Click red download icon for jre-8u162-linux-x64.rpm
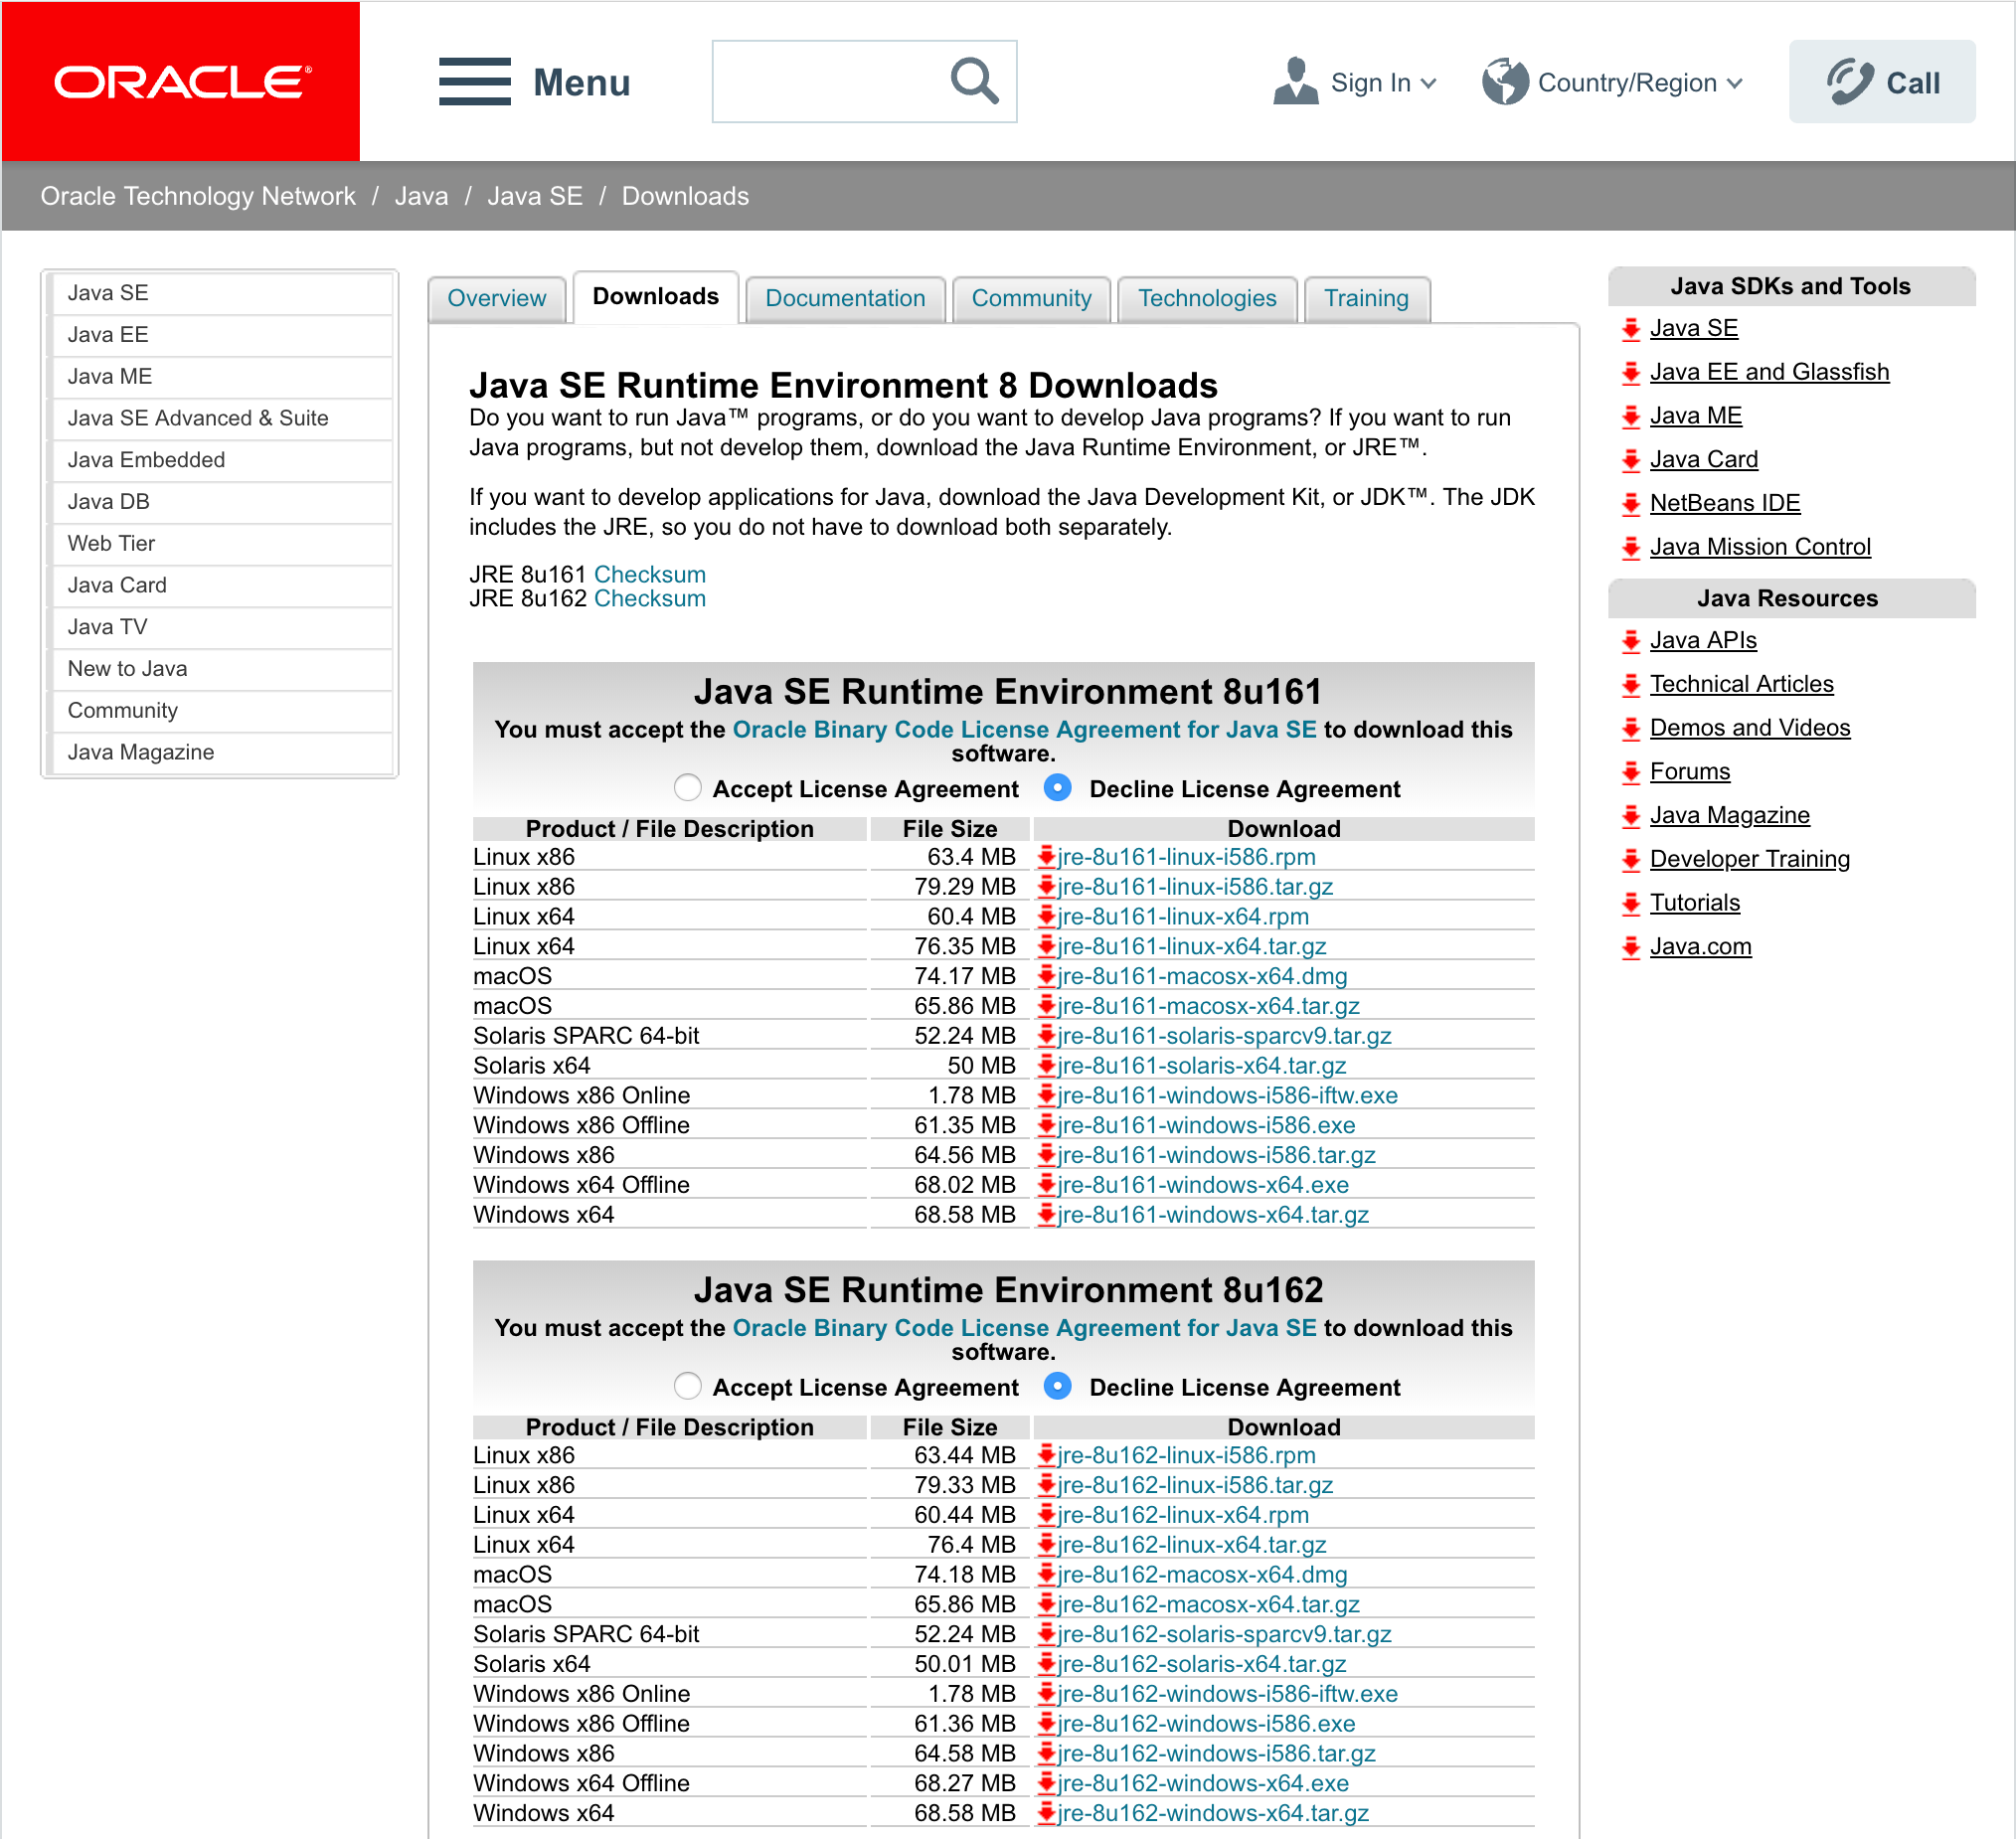 click(1047, 1515)
